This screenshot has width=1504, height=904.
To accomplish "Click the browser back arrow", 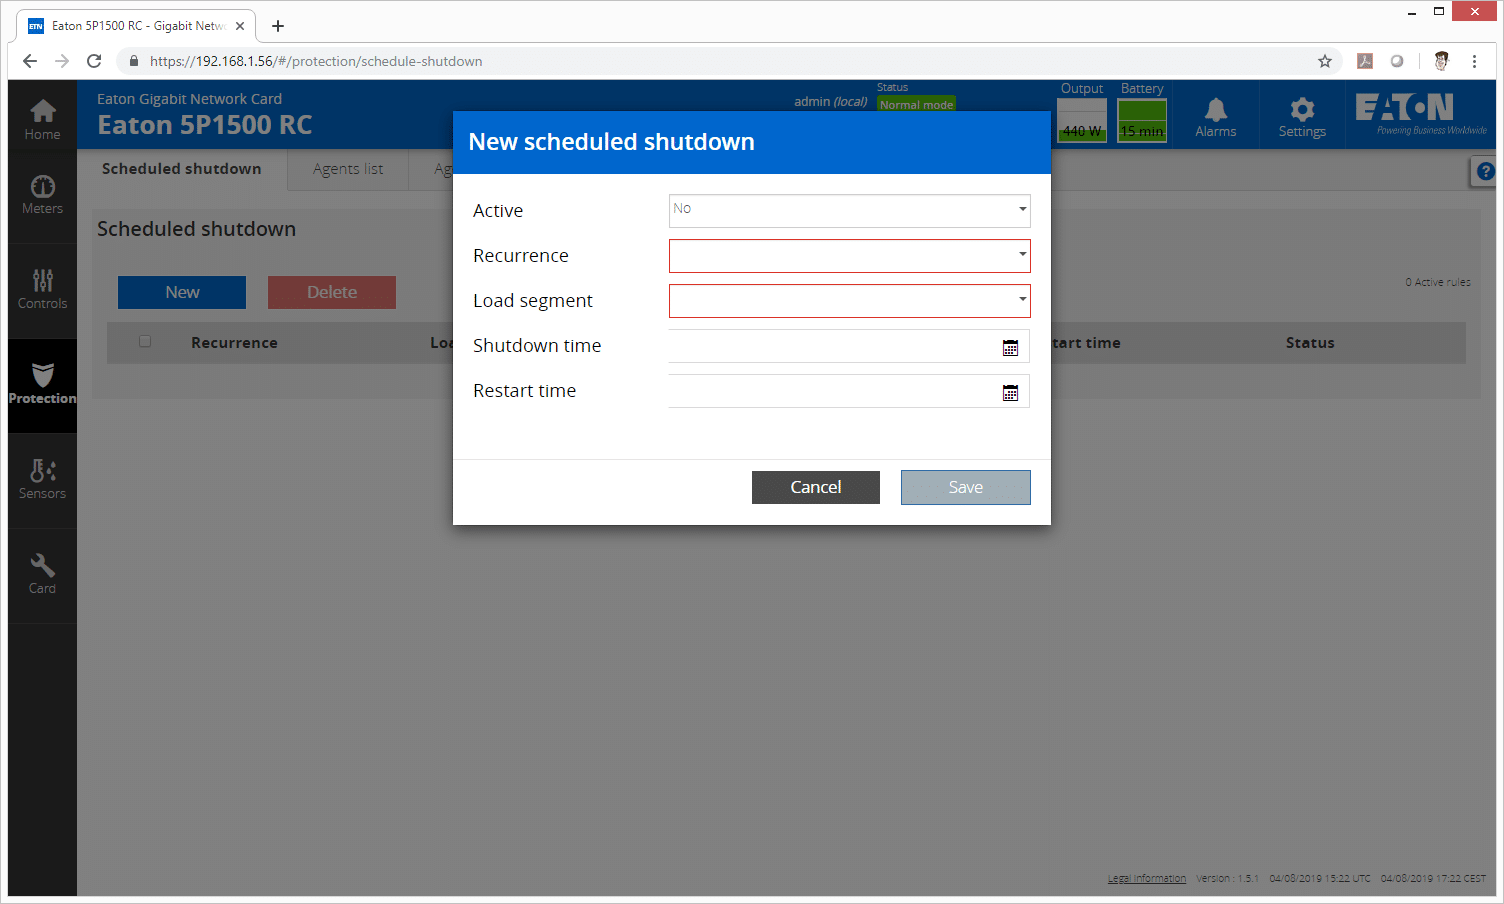I will point(30,61).
